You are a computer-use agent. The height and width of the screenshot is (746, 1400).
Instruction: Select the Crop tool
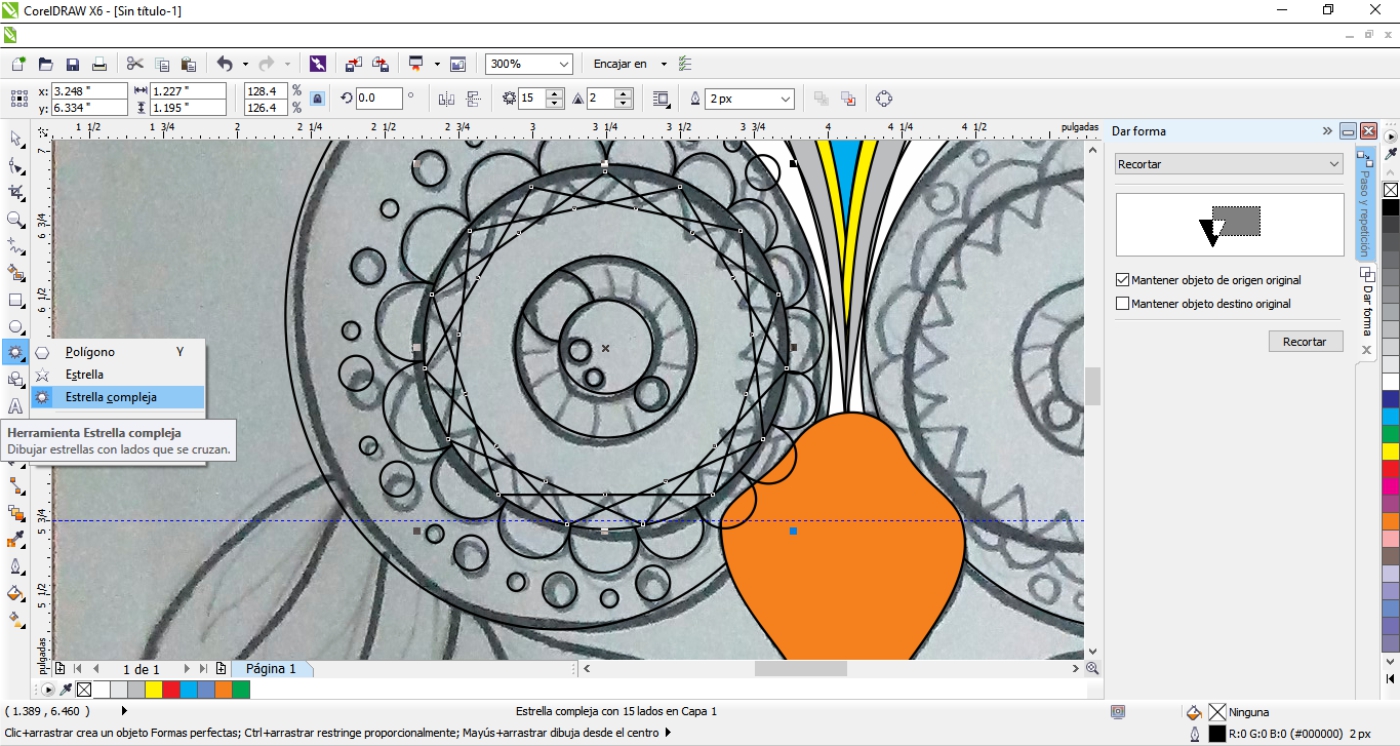[x=16, y=192]
